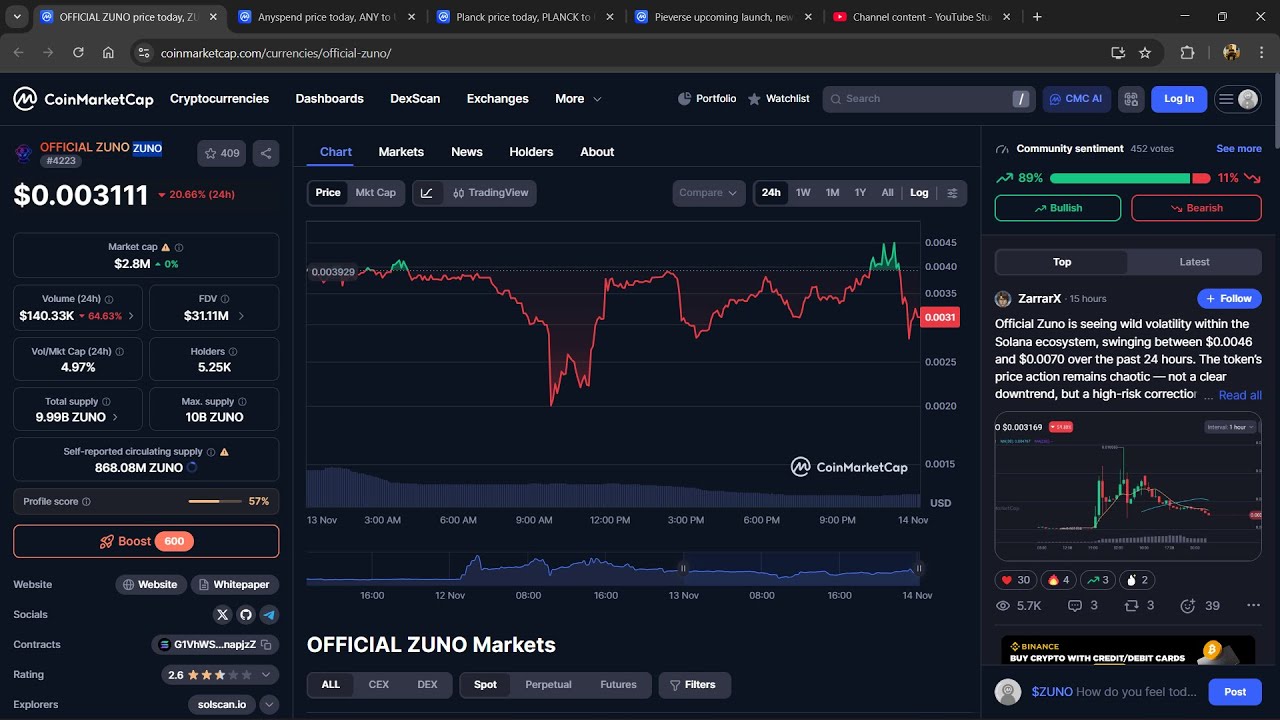Vote Bullish on sentiment
Viewport: 1280px width, 720px height.
[1058, 208]
